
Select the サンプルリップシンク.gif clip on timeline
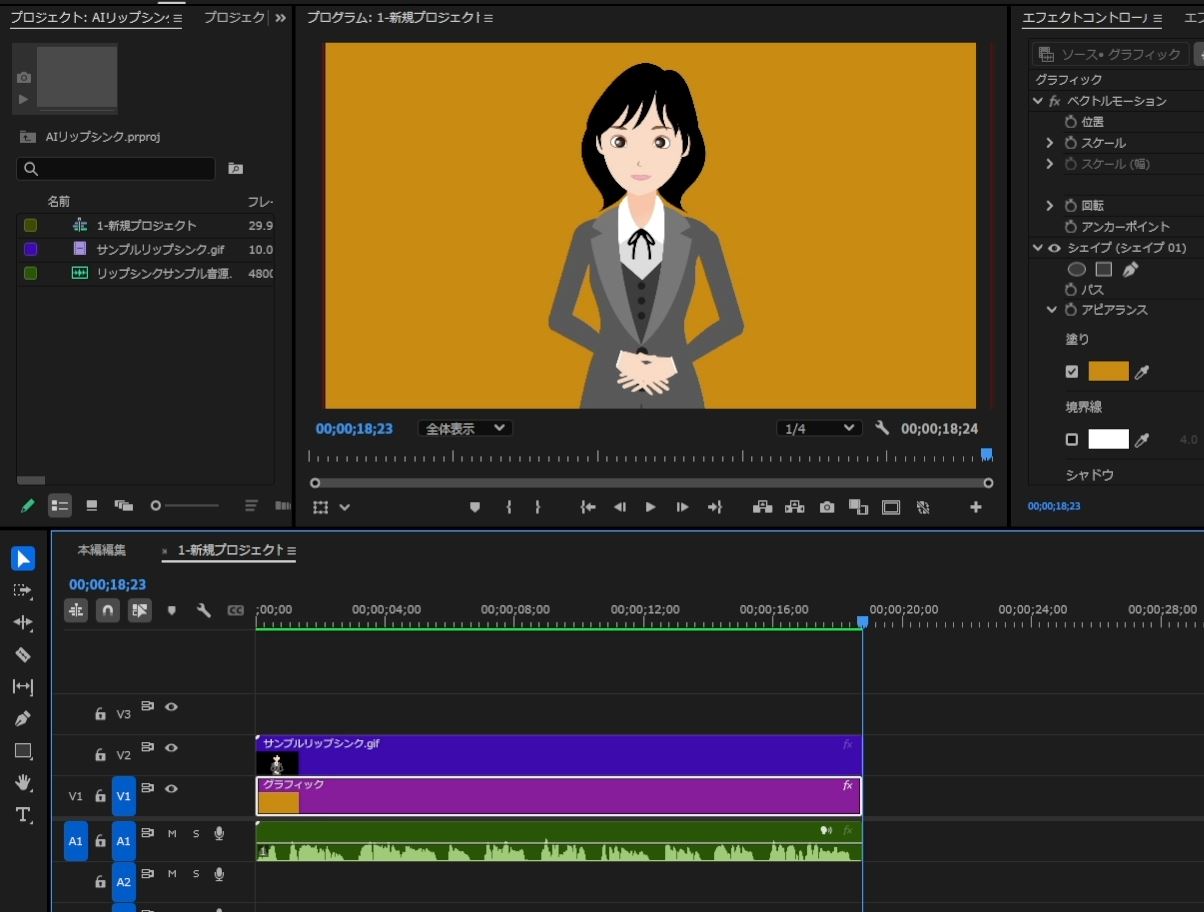(560, 756)
